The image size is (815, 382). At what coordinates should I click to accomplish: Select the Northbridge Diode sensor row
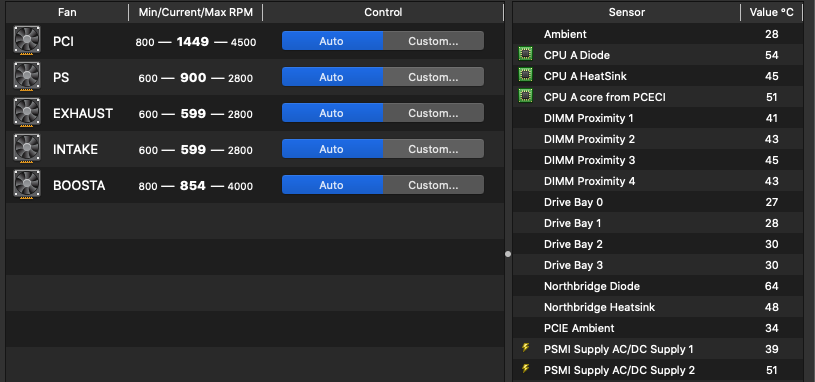pyautogui.click(x=658, y=286)
